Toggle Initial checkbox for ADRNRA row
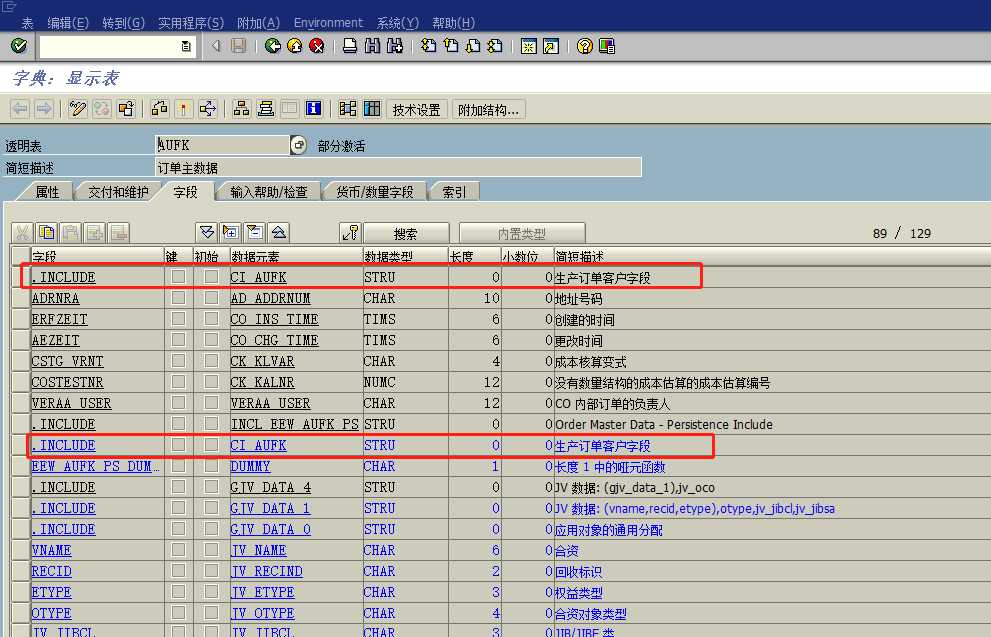The width and height of the screenshot is (991, 637). tap(211, 297)
